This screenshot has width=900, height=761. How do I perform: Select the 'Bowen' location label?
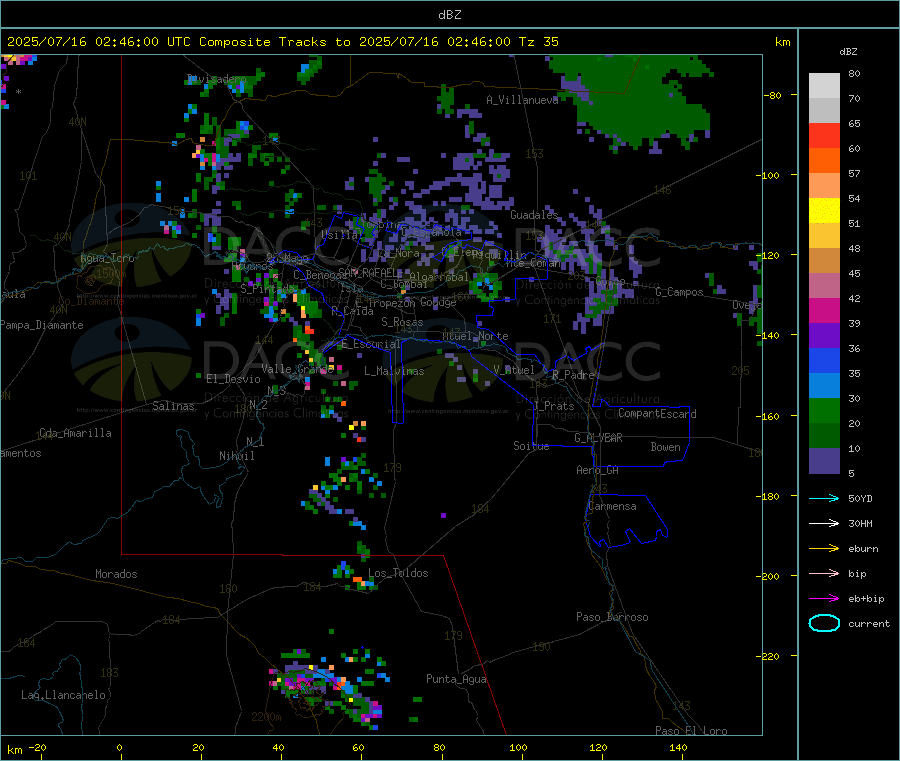[x=665, y=447]
